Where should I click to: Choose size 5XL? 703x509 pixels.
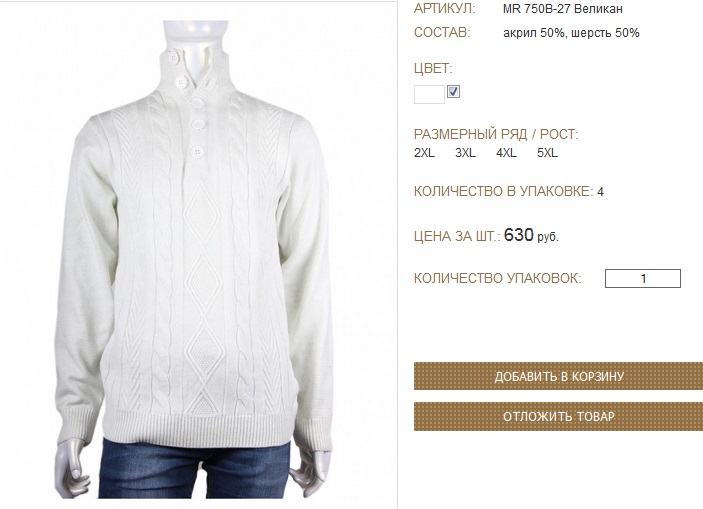click(547, 153)
